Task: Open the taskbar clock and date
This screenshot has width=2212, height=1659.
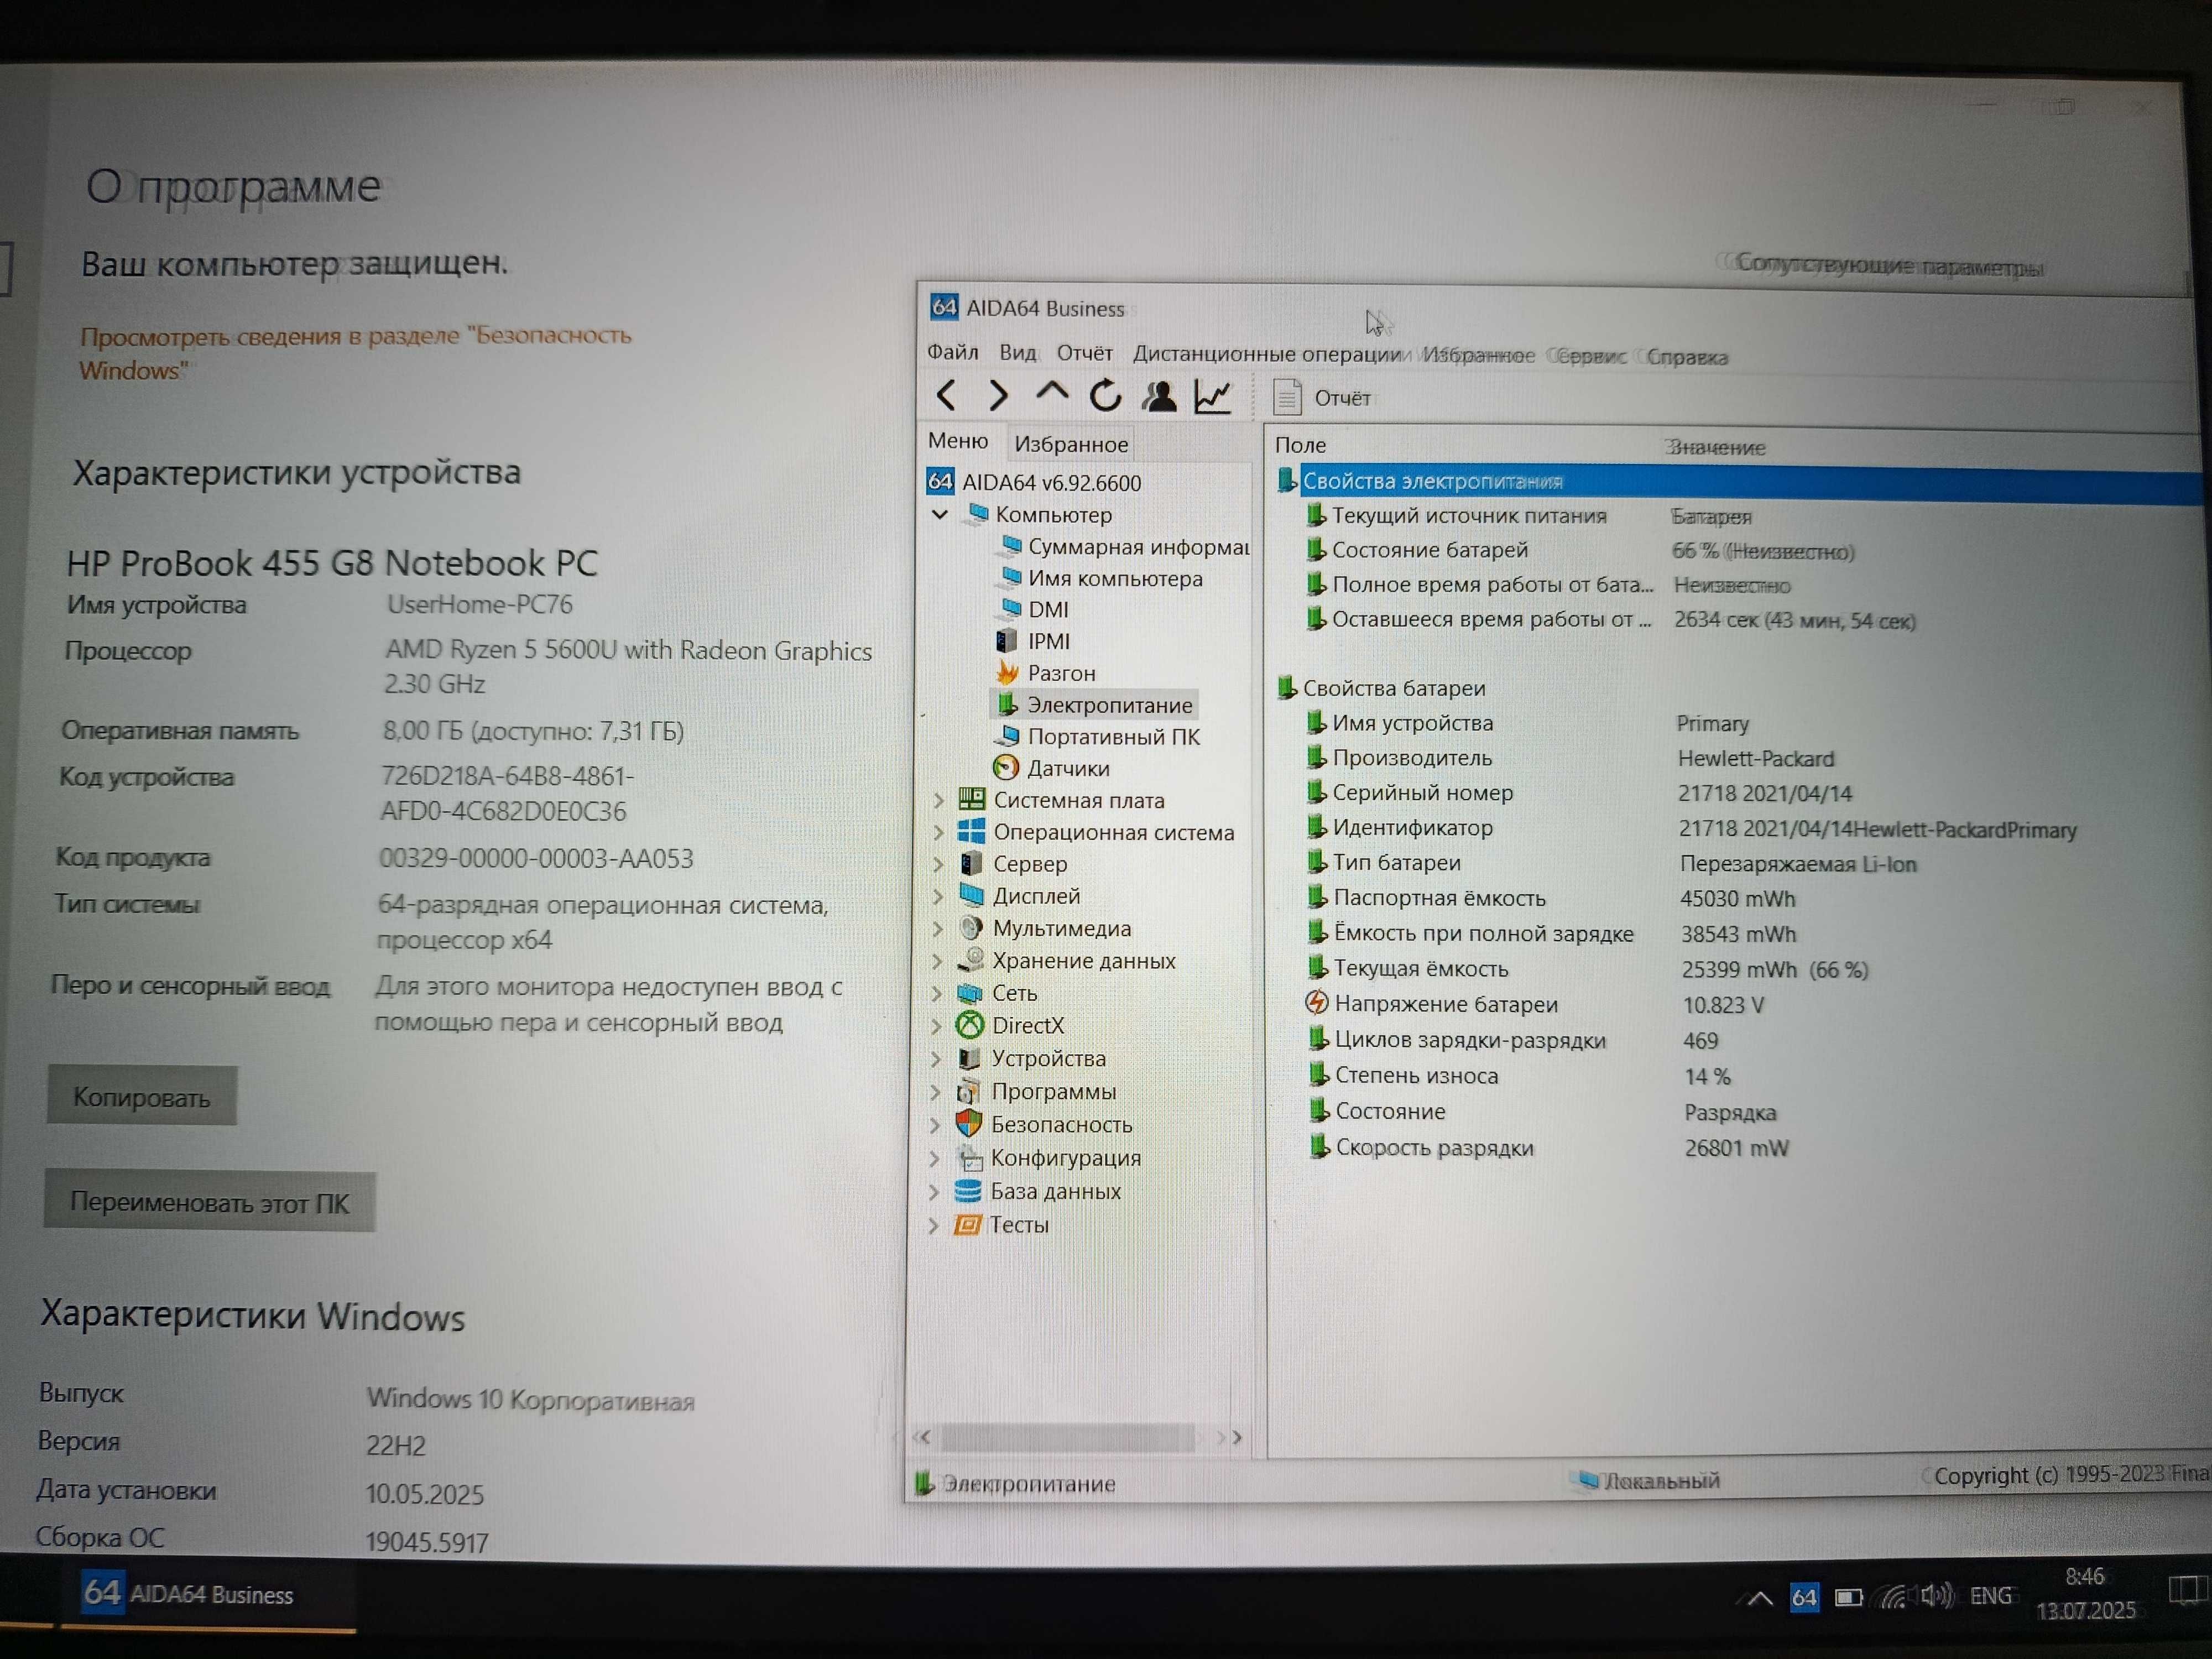Action: 2085,1594
